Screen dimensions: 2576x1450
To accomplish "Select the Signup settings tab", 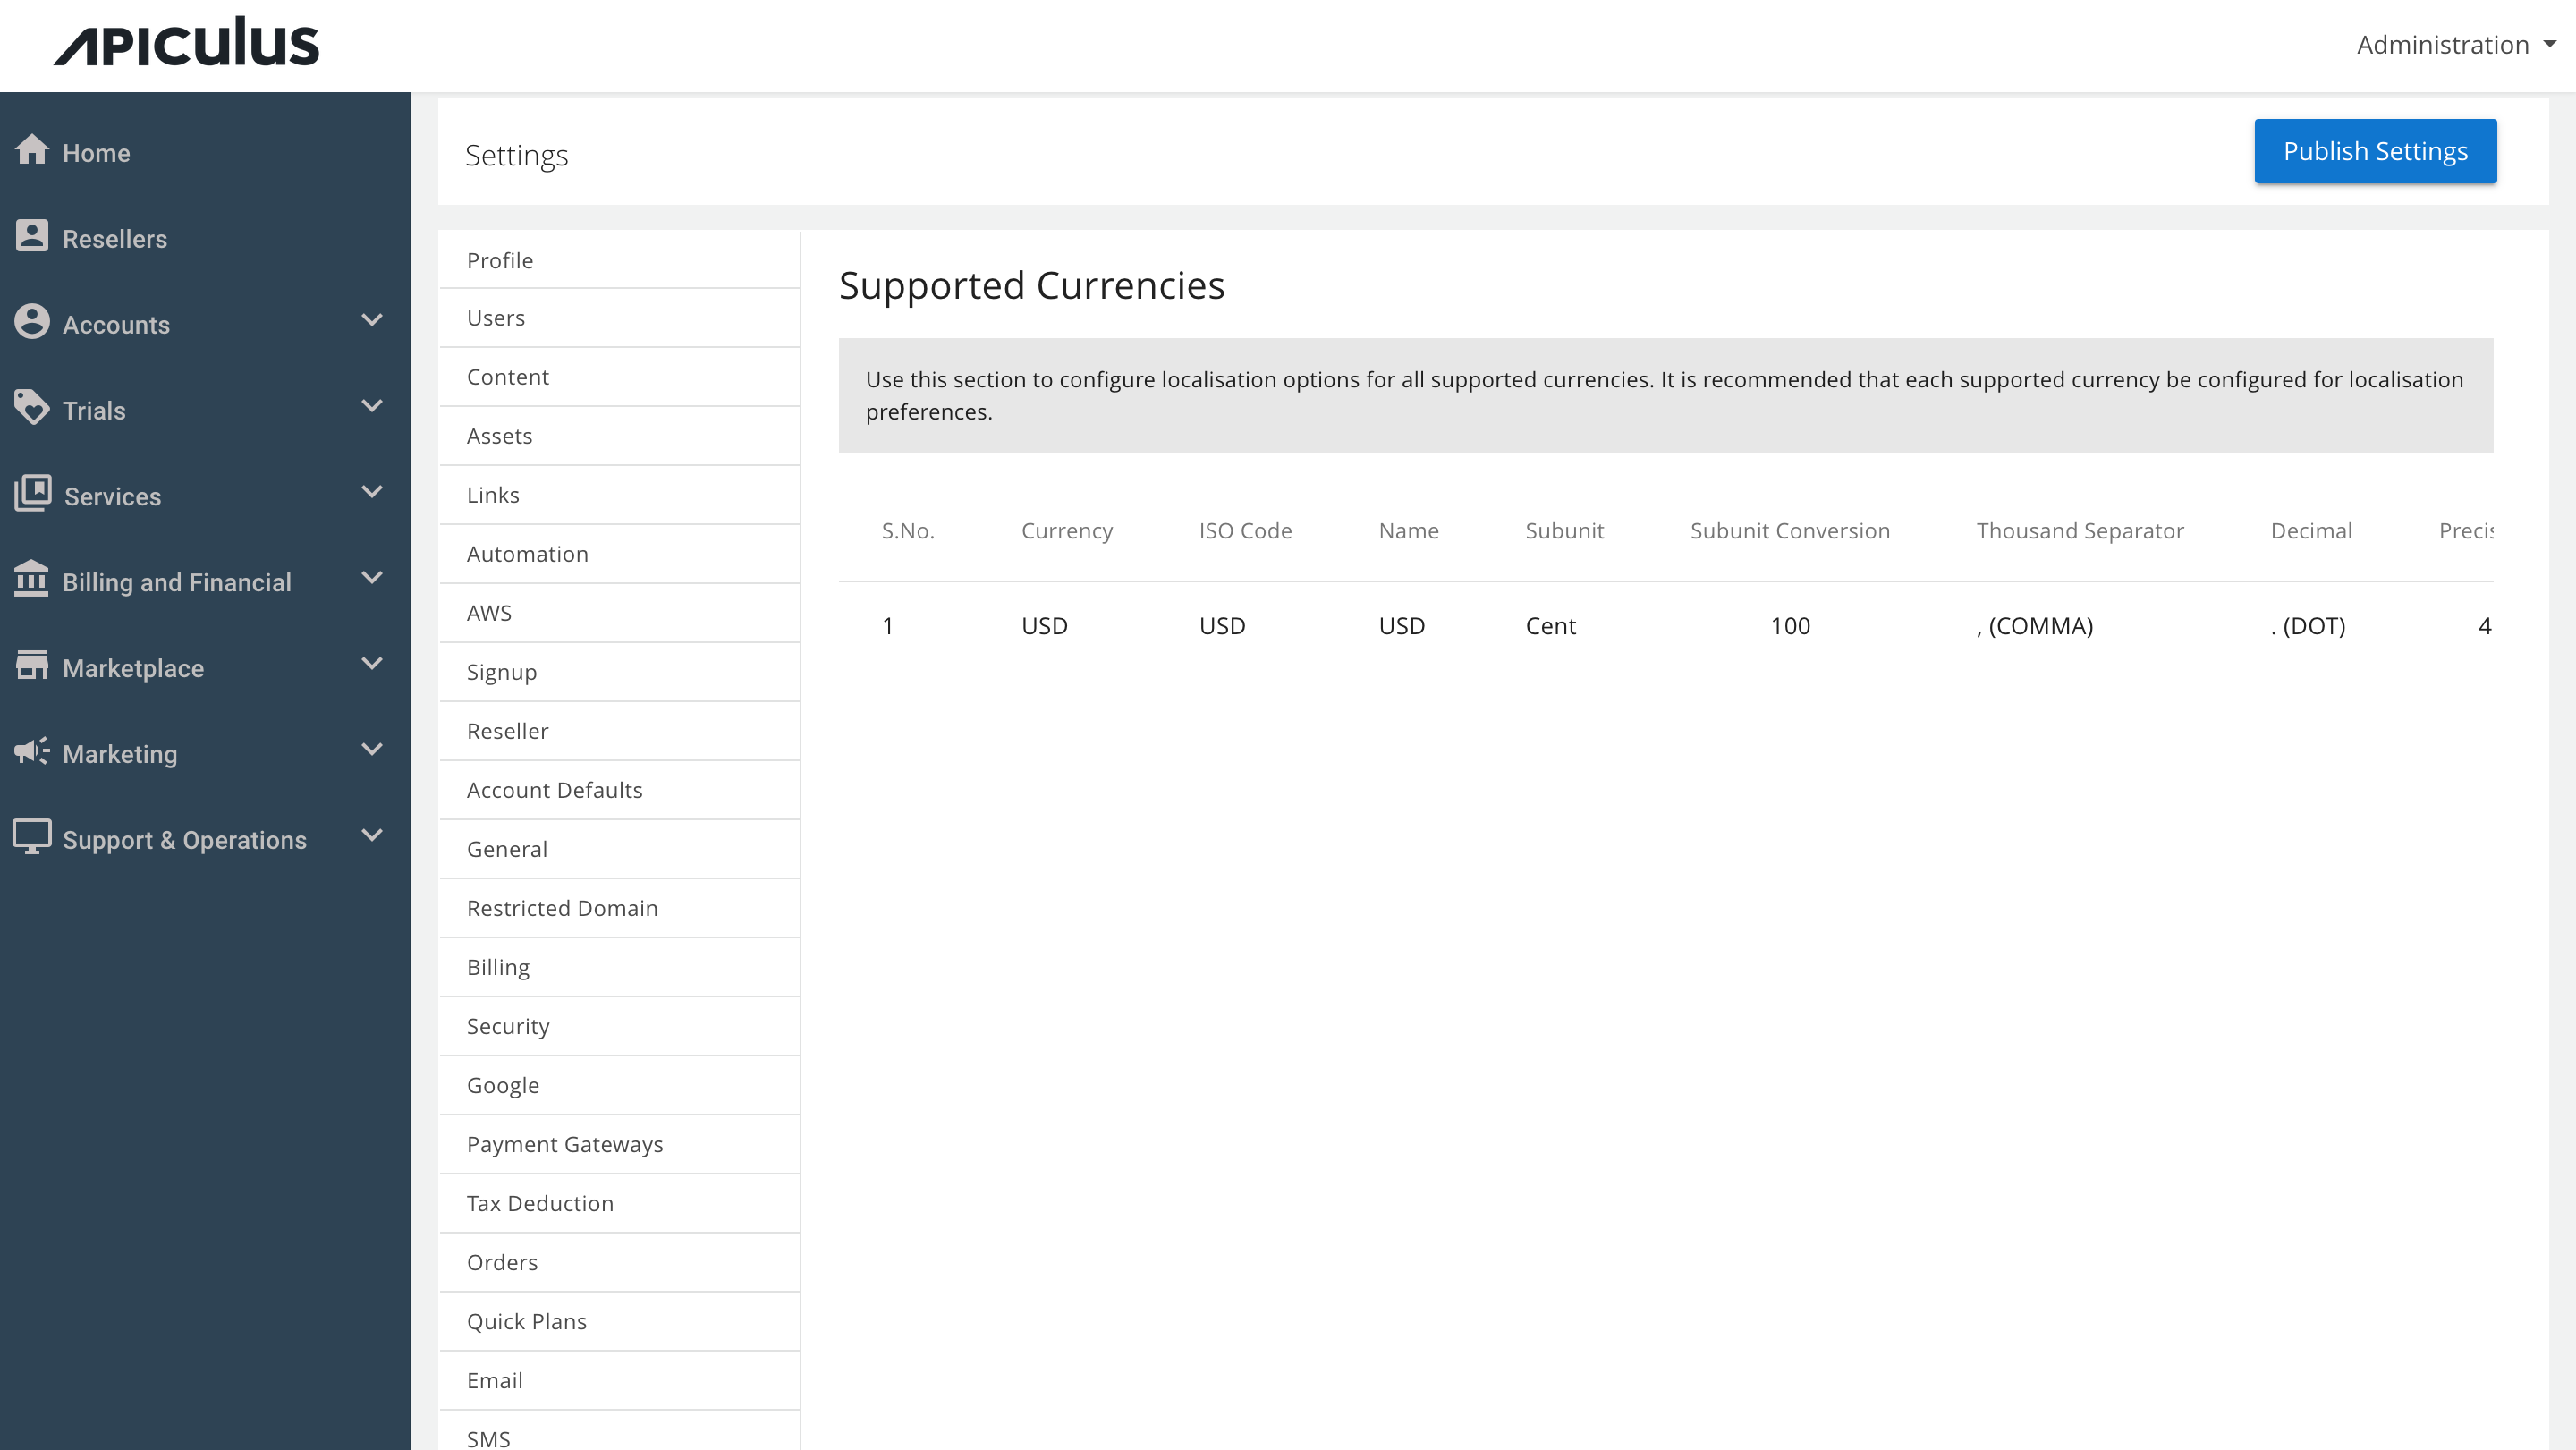I will [619, 672].
